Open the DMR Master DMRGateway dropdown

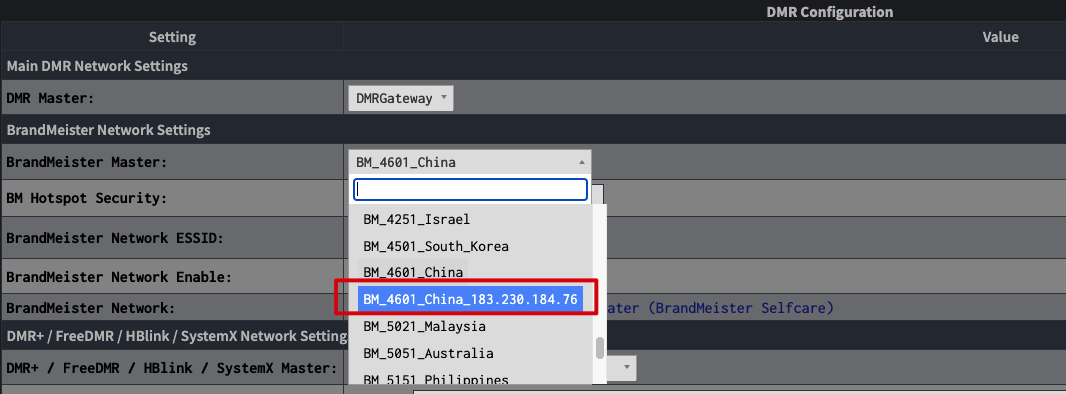click(x=400, y=98)
